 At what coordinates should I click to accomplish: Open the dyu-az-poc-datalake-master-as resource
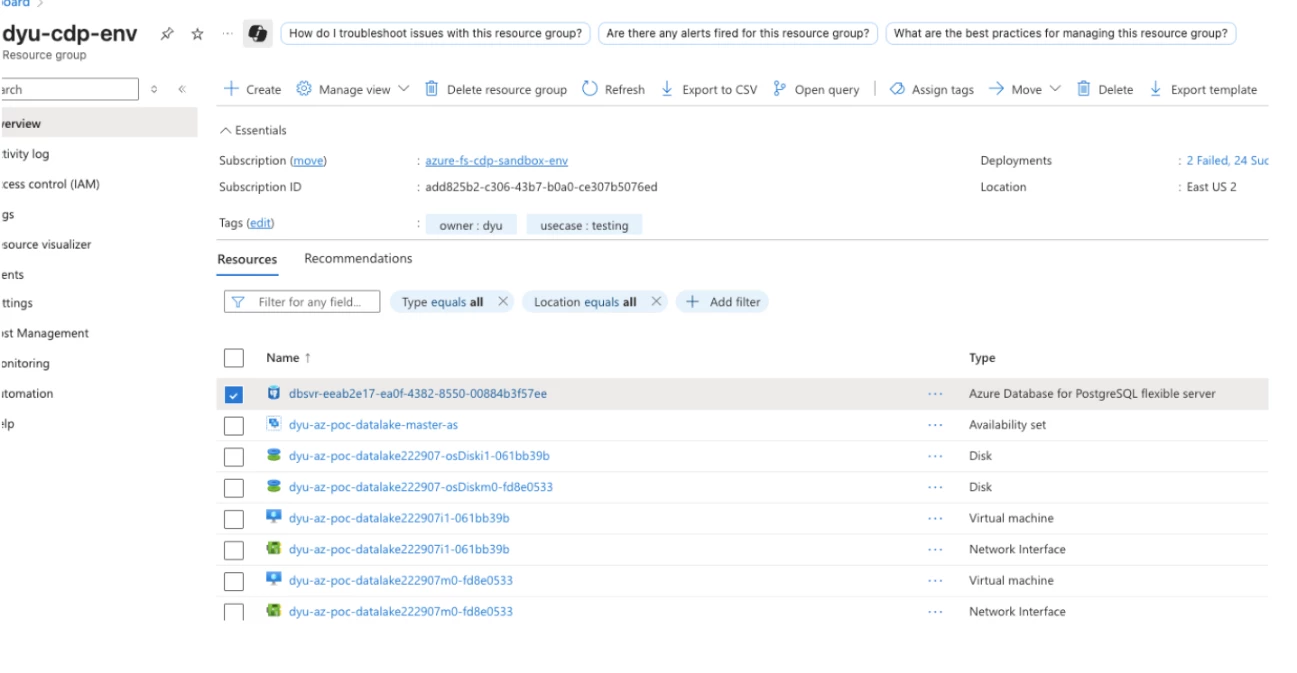point(373,425)
